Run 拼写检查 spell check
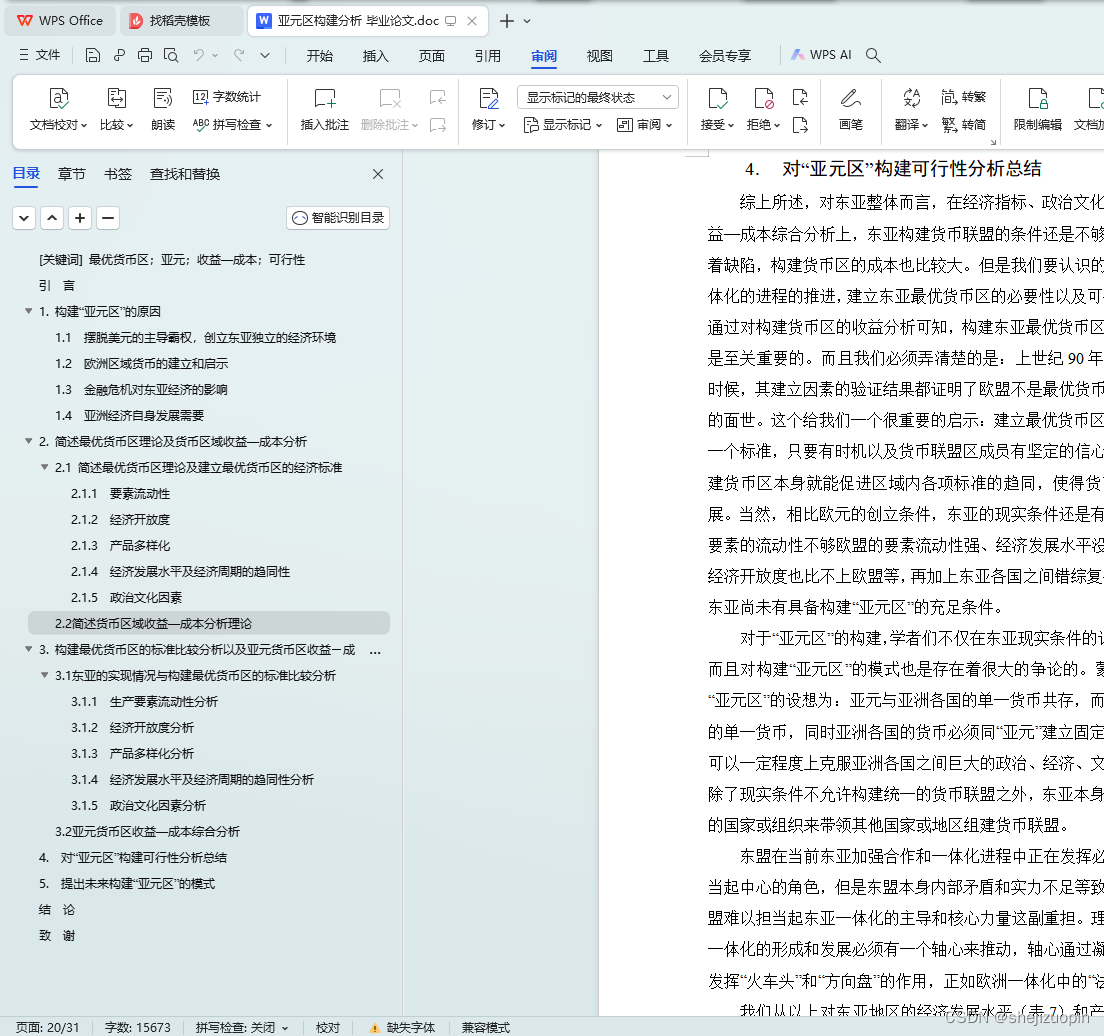Viewport: 1104px width, 1036px height. pyautogui.click(x=232, y=125)
